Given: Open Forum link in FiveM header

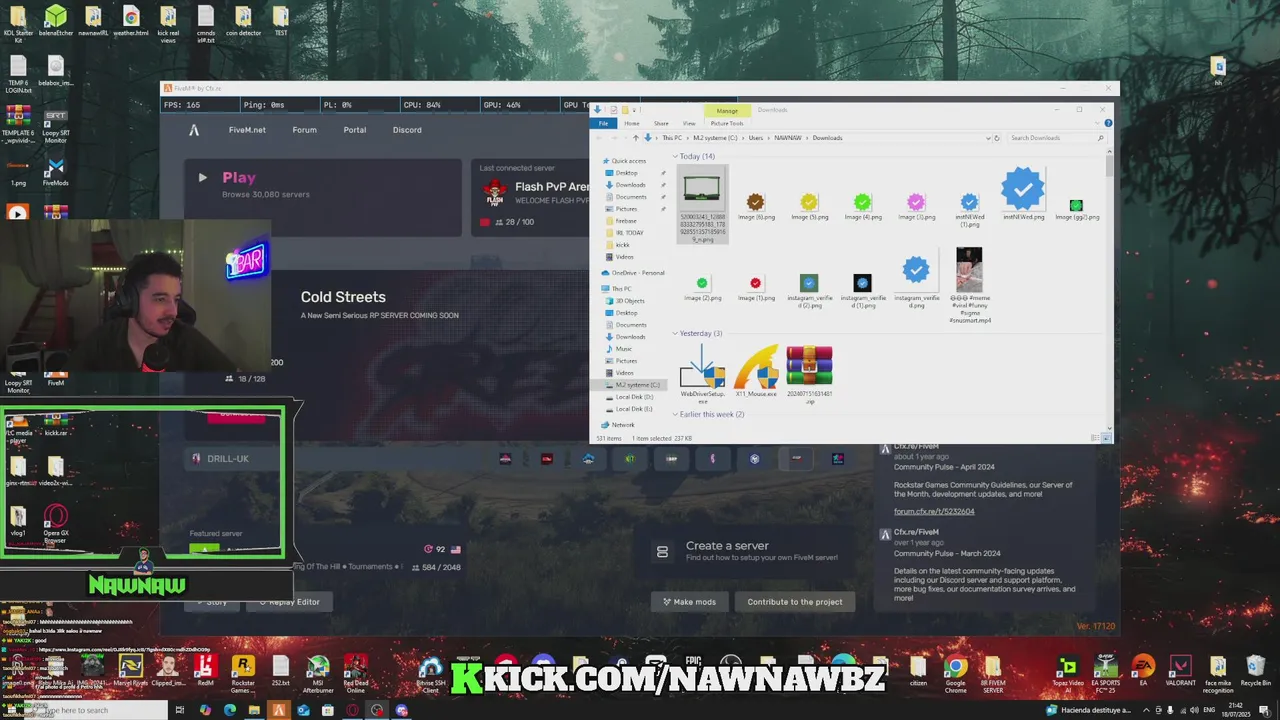Looking at the screenshot, I should (x=304, y=130).
